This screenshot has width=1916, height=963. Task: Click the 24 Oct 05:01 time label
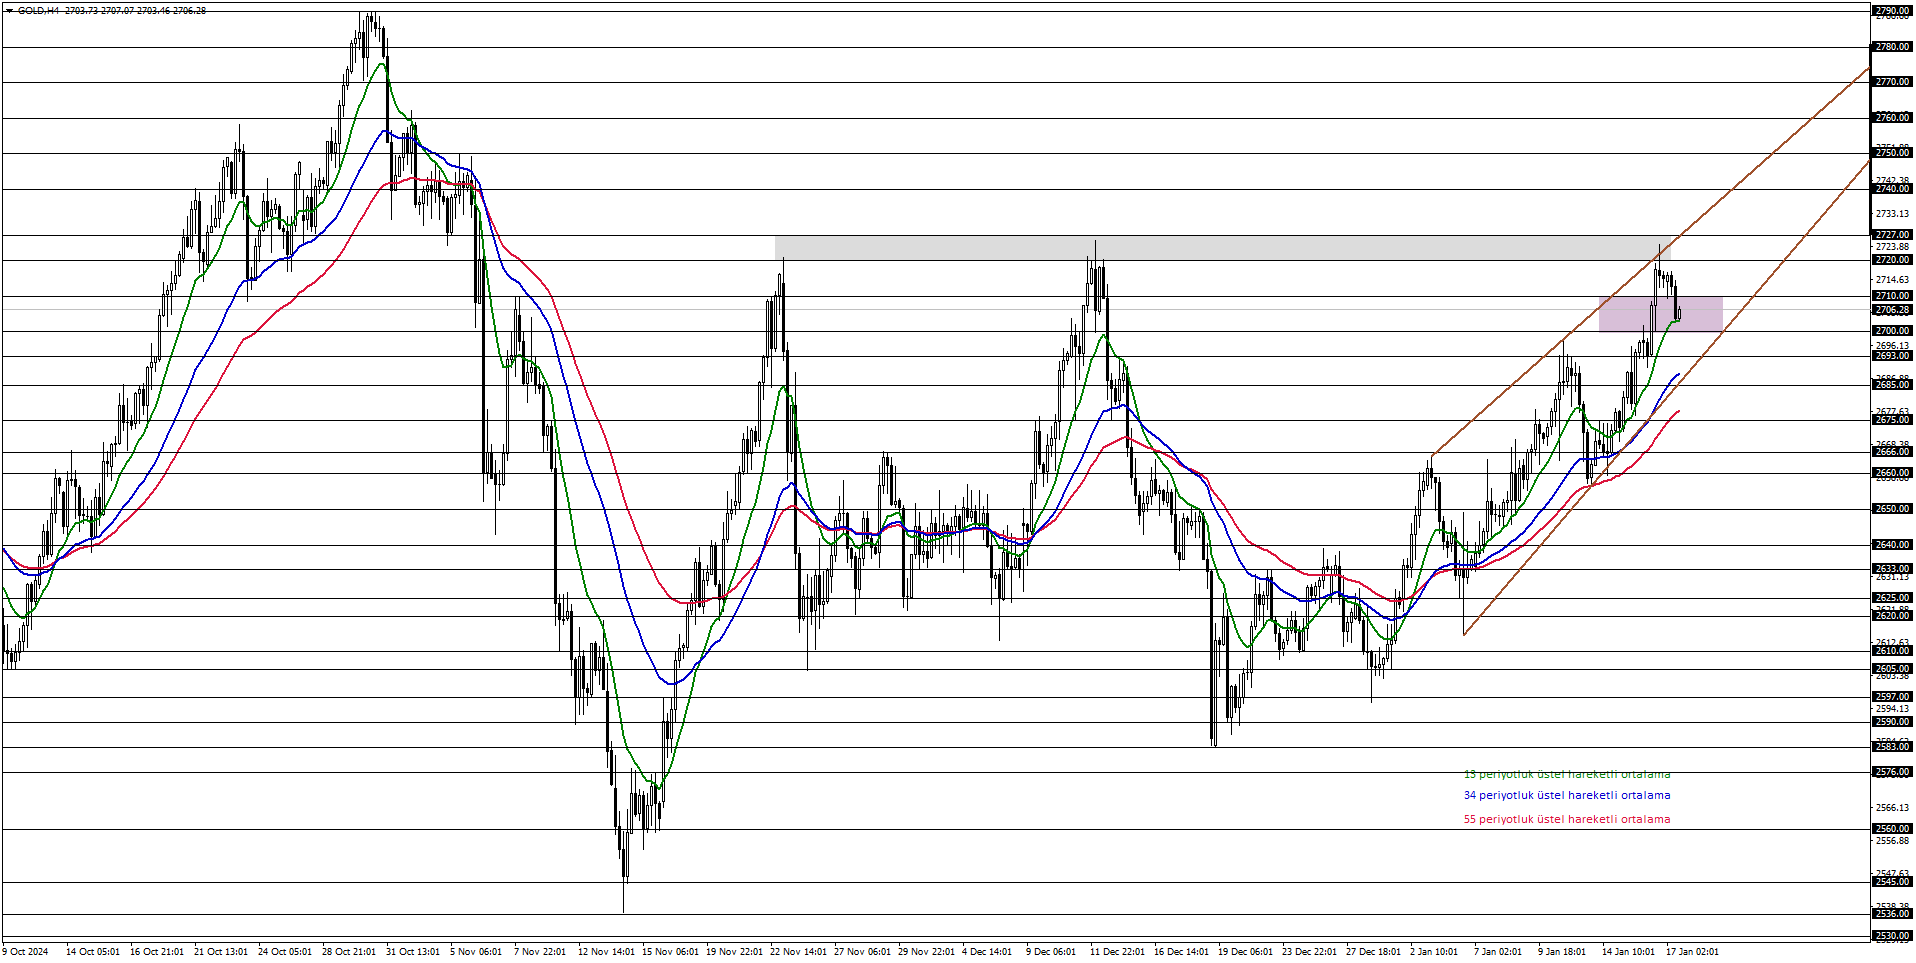coord(285,952)
